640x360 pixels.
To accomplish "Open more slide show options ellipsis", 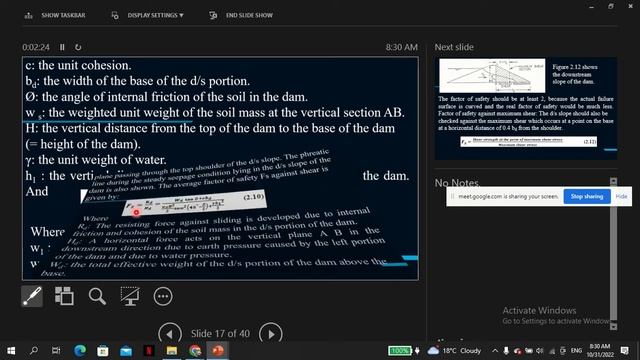I will [x=163, y=296].
